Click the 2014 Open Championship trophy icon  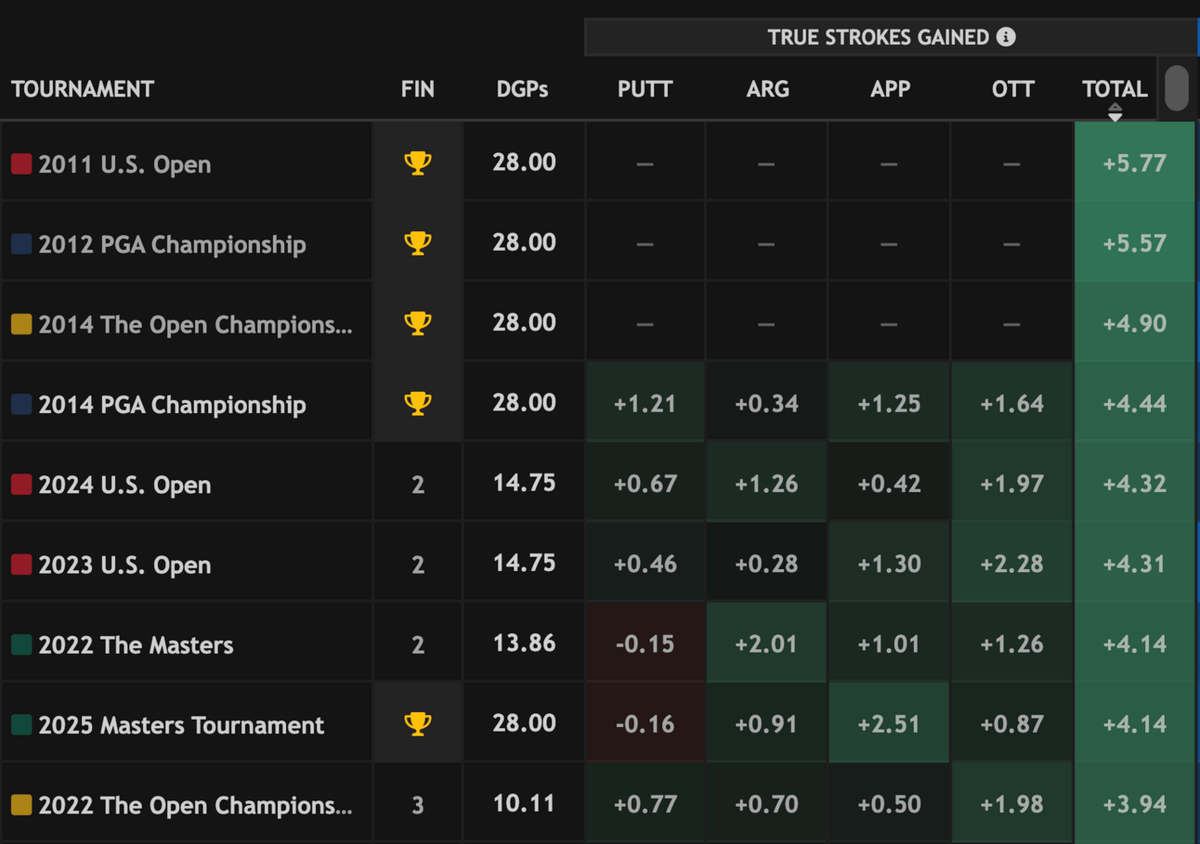tap(418, 323)
